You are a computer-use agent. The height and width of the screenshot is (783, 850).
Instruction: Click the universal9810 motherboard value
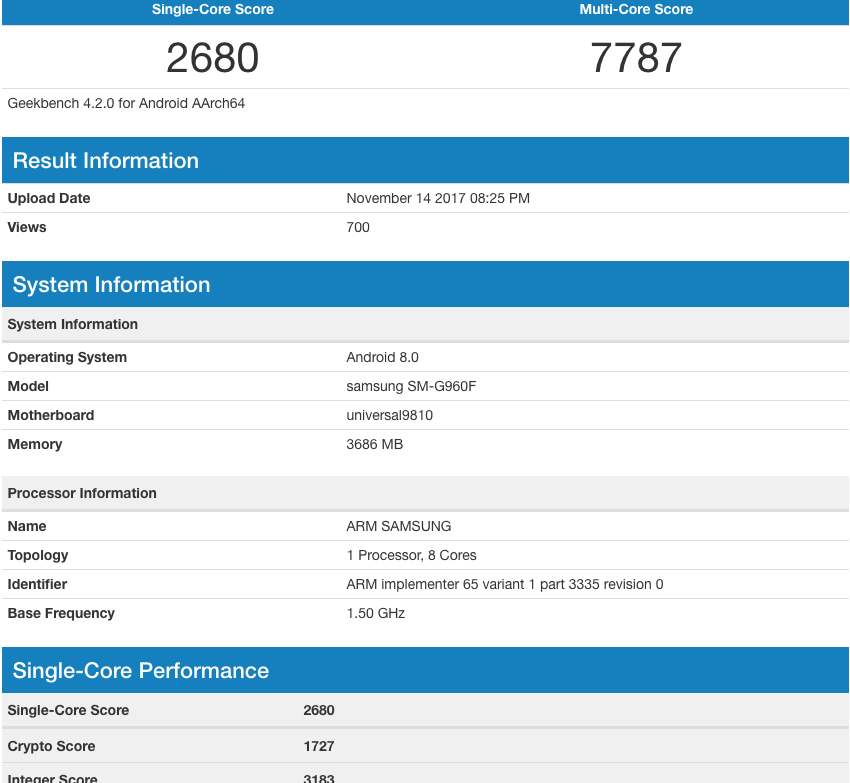[x=389, y=415]
